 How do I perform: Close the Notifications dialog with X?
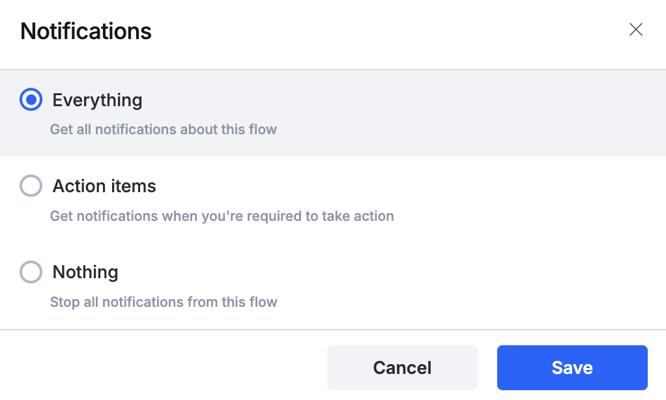(x=635, y=30)
